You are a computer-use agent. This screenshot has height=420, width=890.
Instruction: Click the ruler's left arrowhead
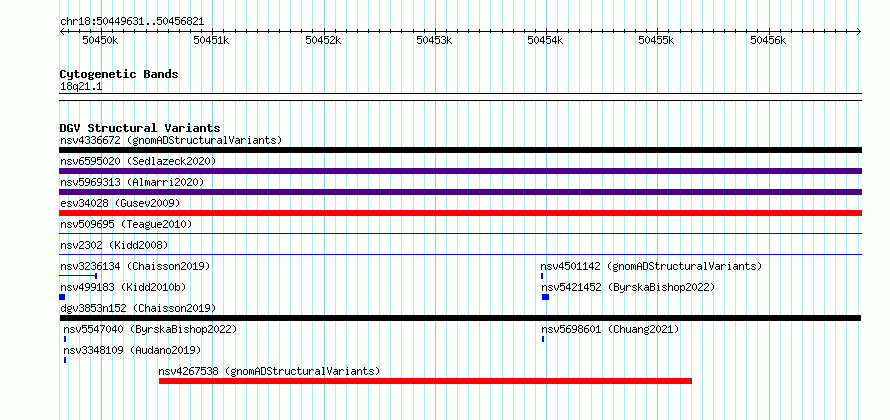coord(62,31)
